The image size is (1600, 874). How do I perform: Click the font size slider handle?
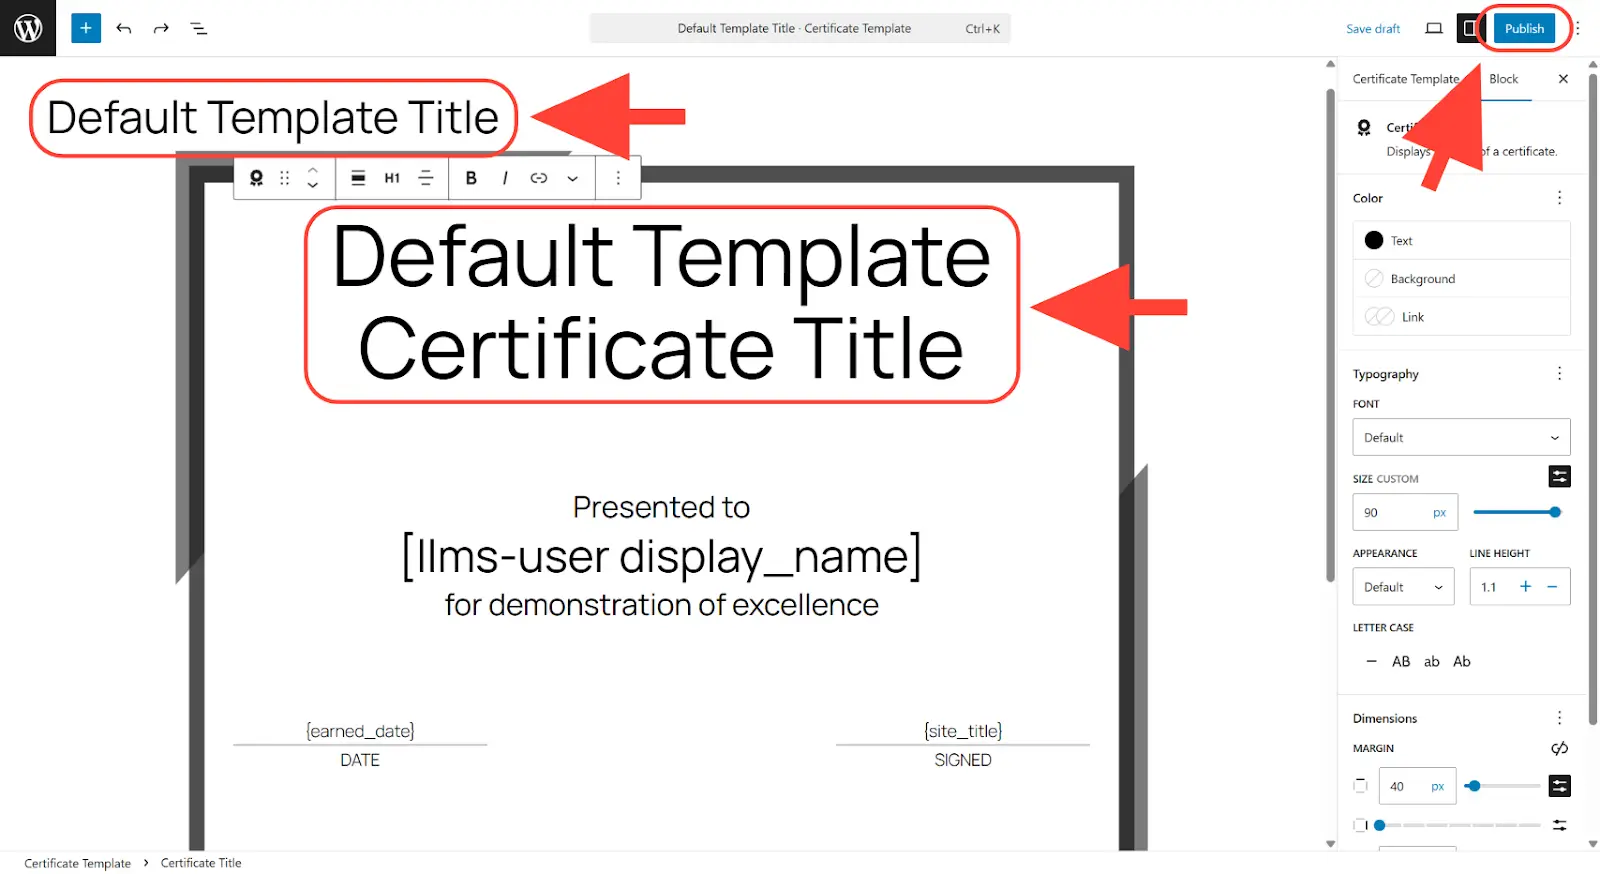pos(1555,512)
